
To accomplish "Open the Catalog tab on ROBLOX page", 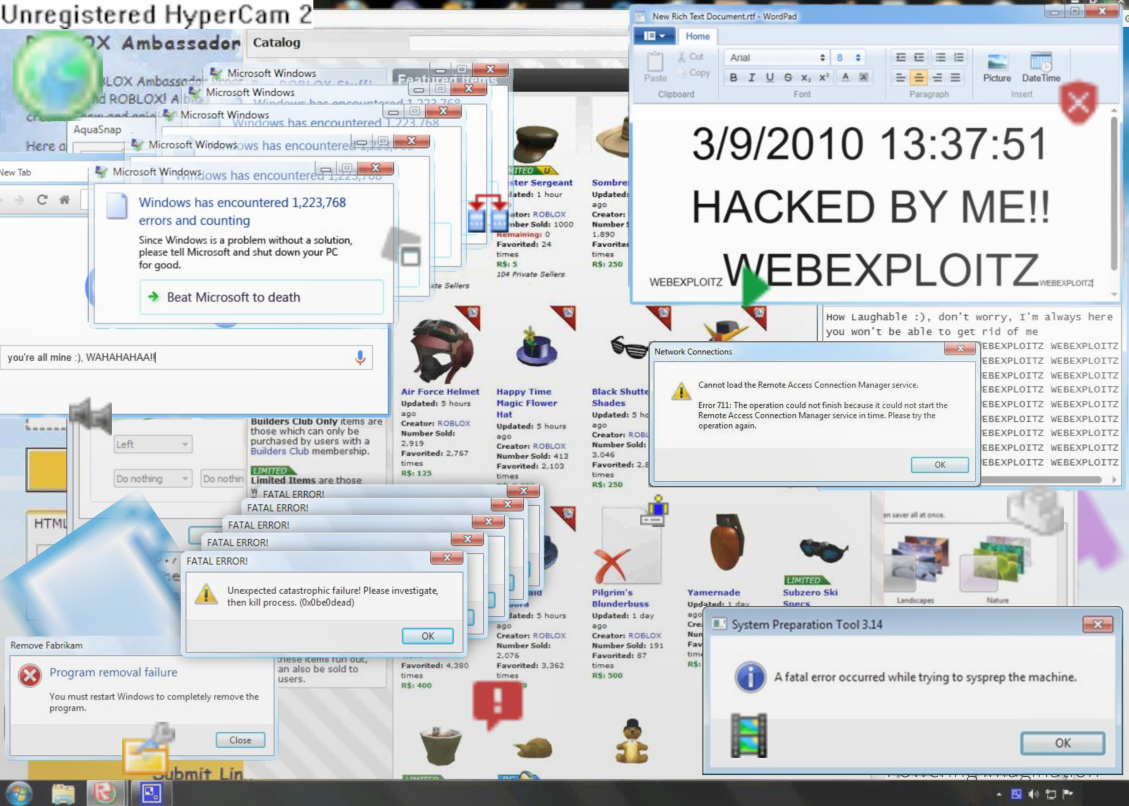I will pos(276,42).
